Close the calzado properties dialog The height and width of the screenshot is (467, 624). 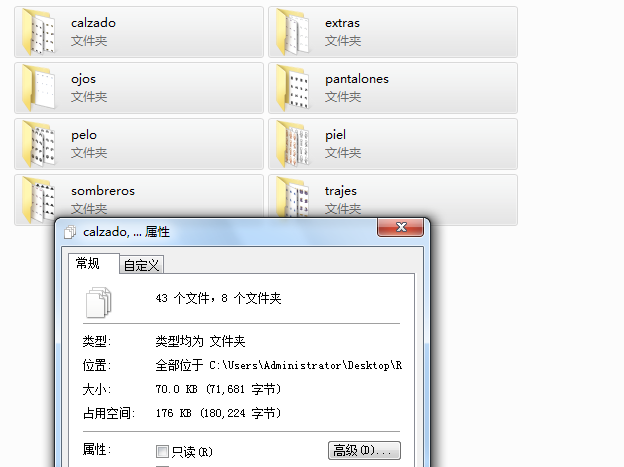pos(400,227)
